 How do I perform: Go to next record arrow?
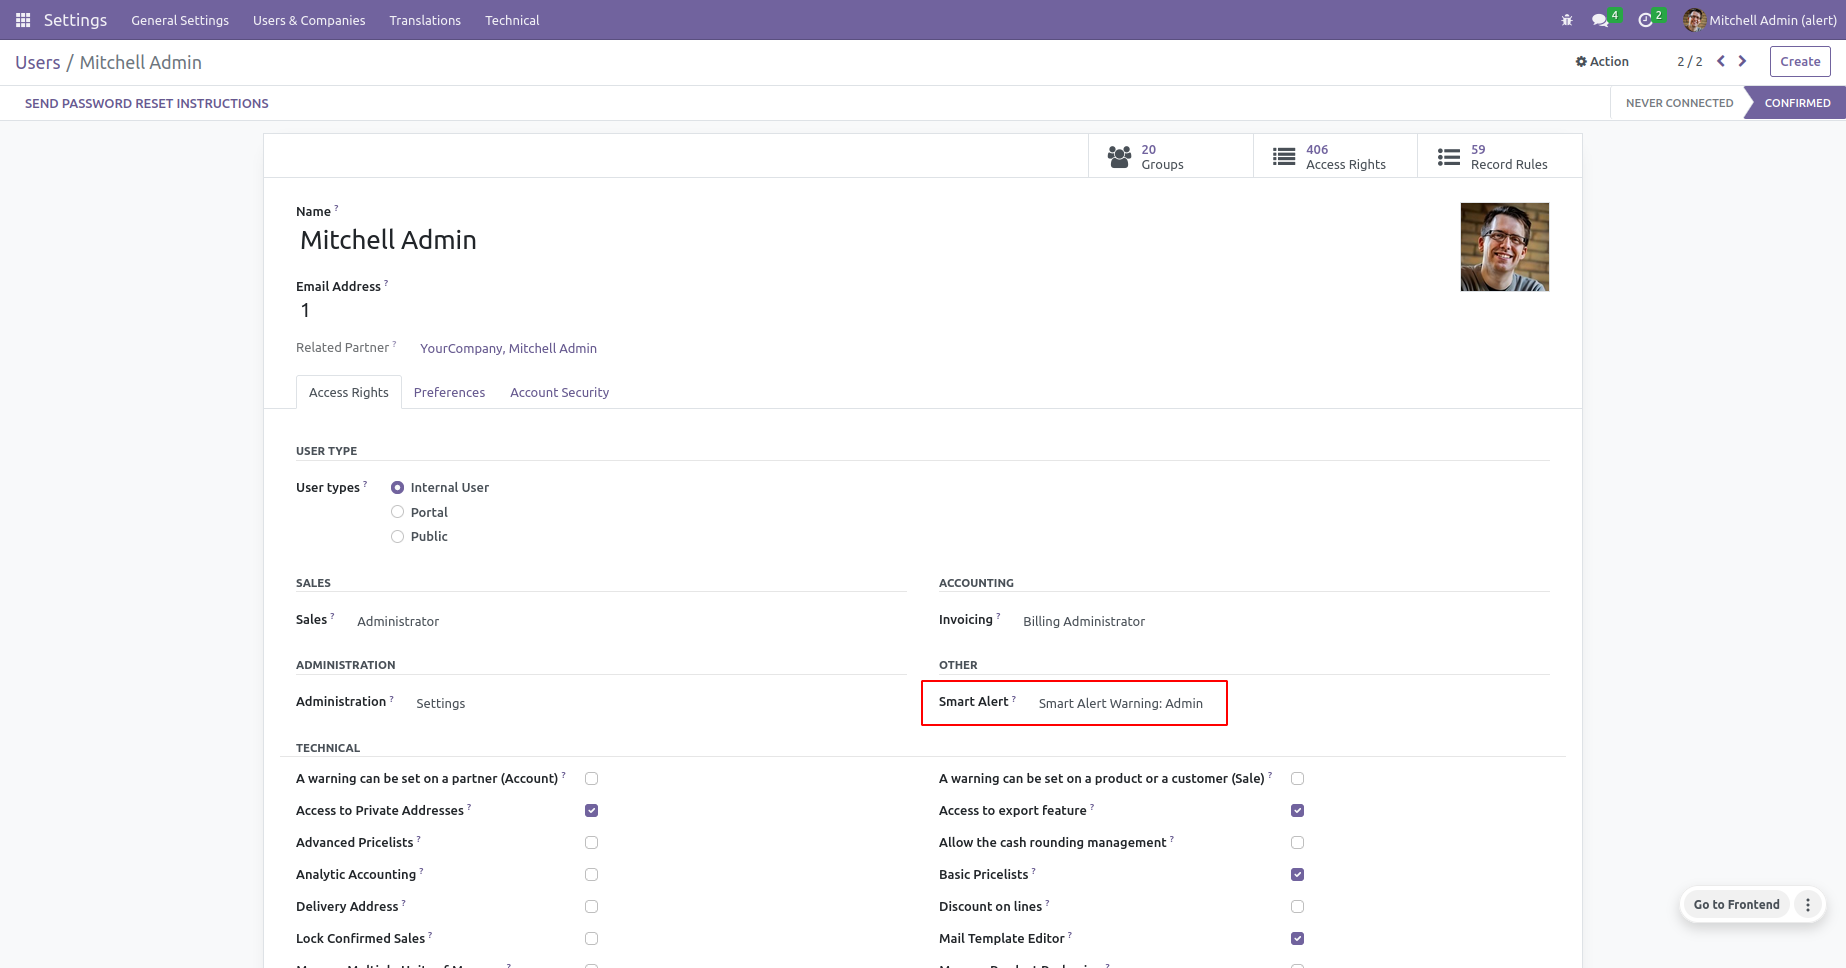point(1743,61)
